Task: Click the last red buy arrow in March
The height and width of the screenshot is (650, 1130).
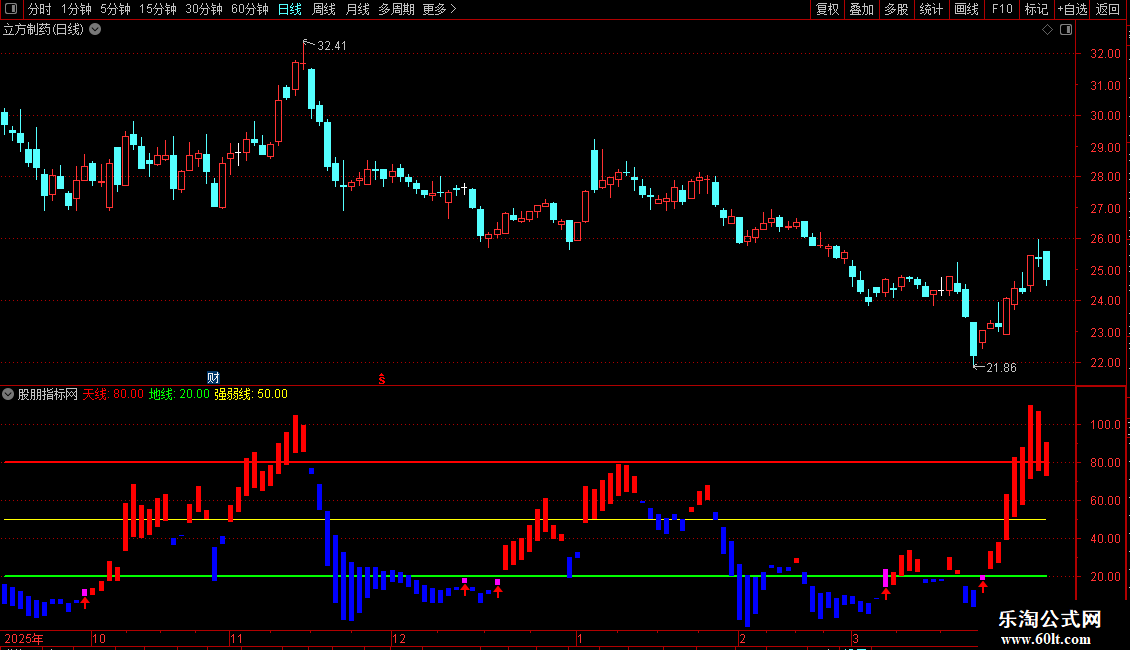Action: tap(982, 587)
